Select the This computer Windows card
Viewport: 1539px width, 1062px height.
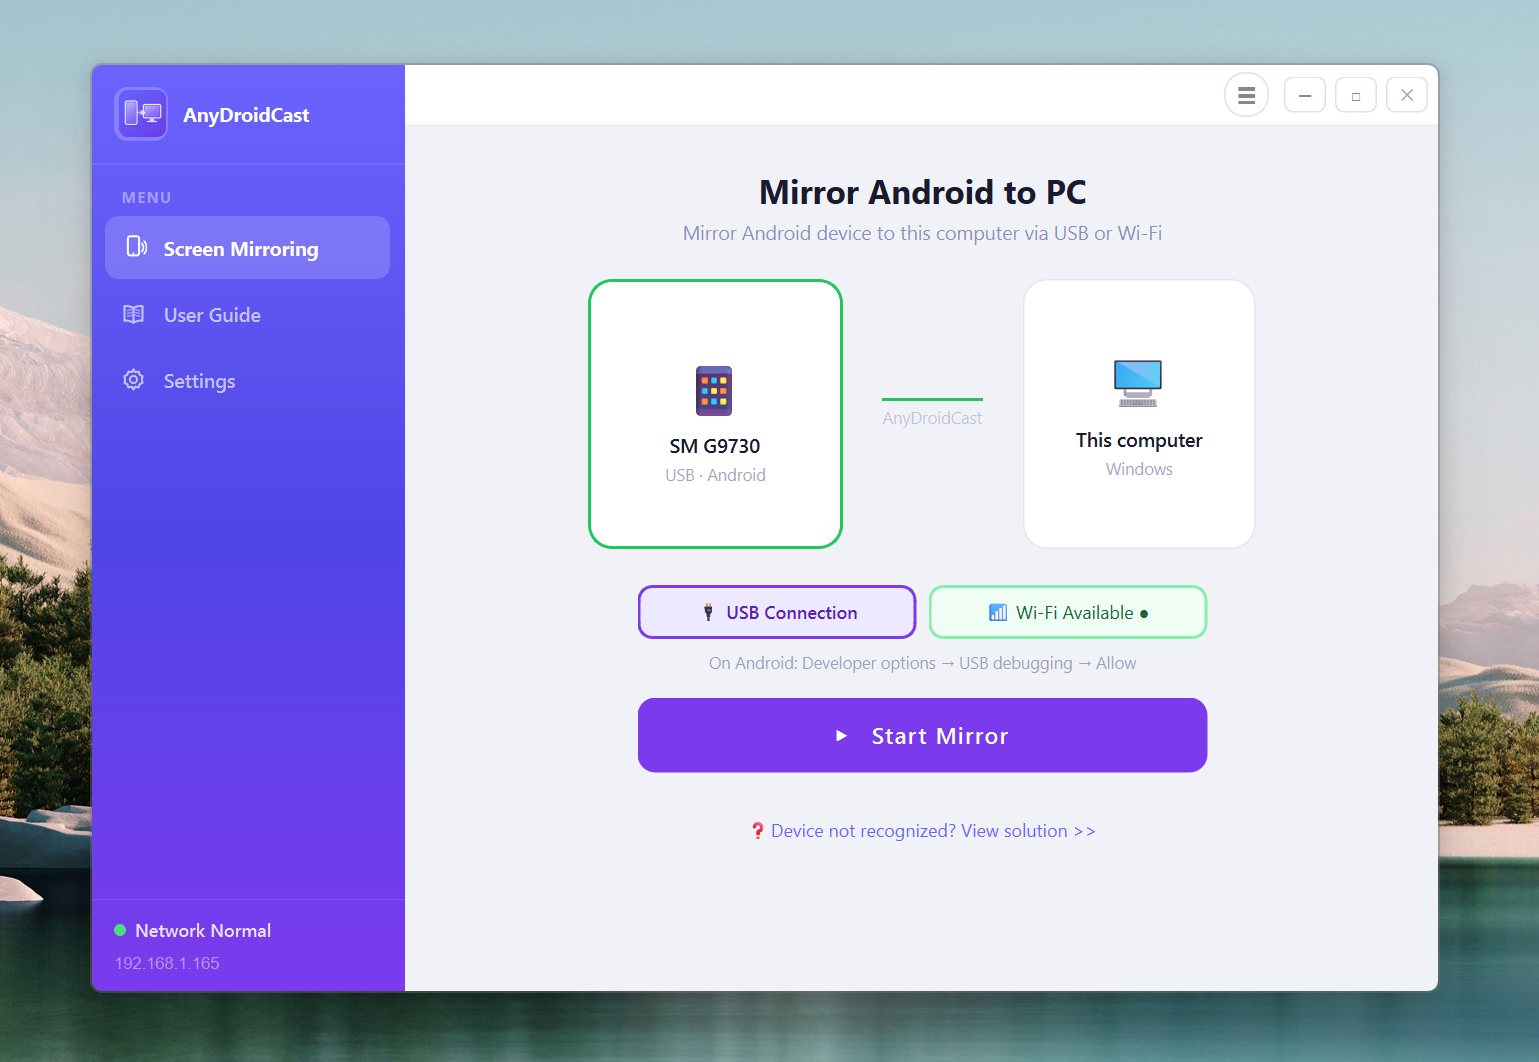(x=1139, y=414)
